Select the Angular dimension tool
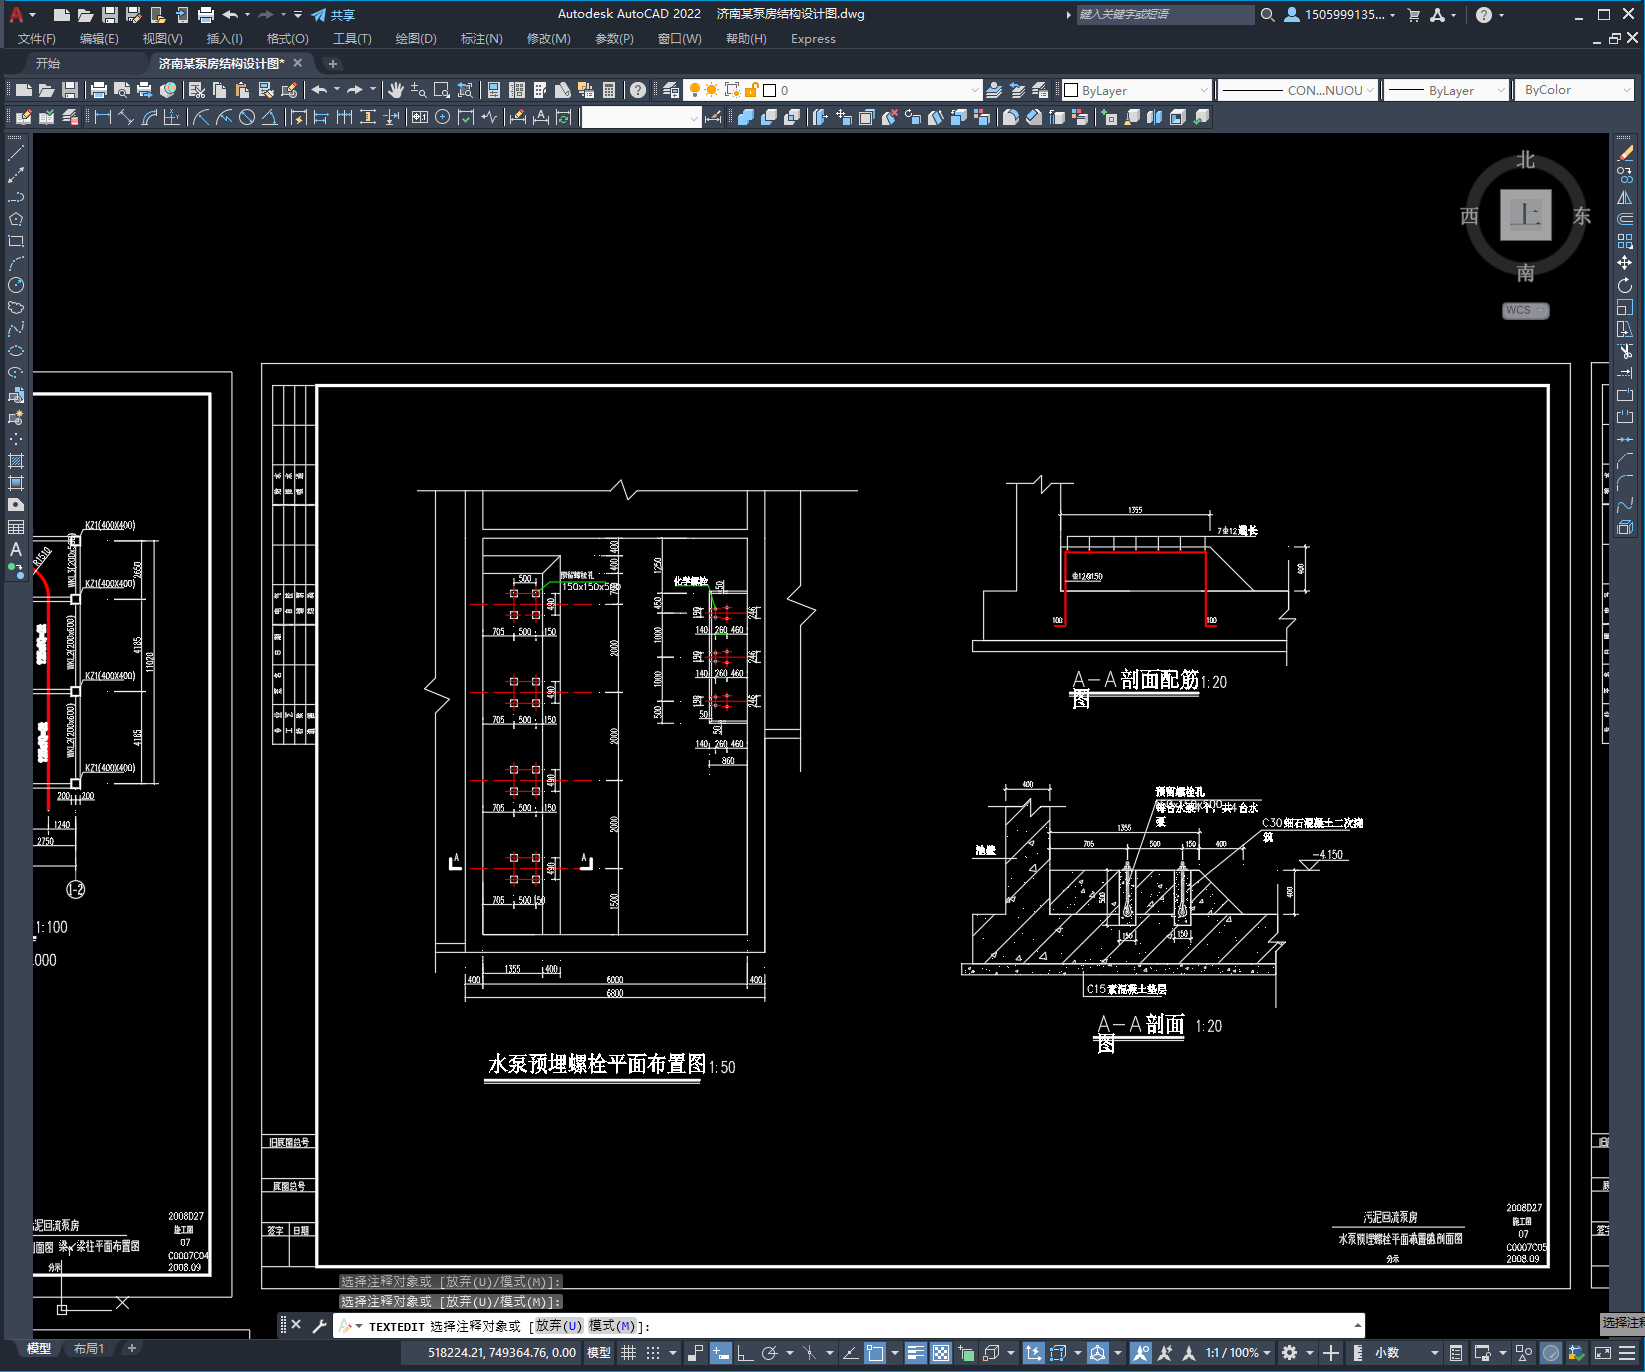 [269, 117]
